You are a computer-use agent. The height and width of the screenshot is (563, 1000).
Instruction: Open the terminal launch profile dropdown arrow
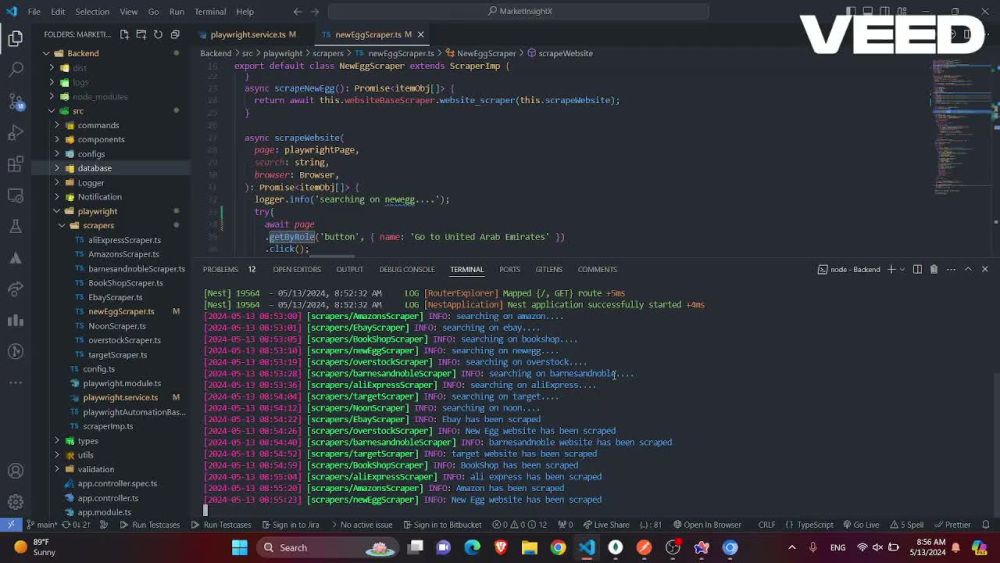coord(902,269)
